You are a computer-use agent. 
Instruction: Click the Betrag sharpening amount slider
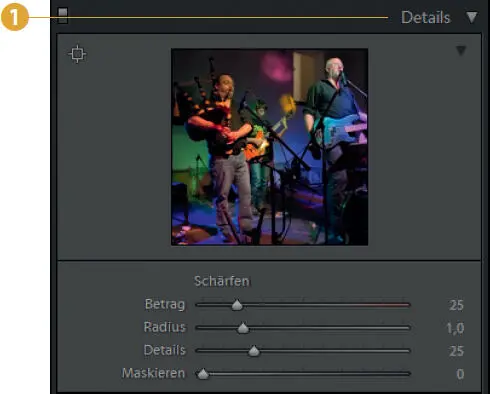coord(303,305)
